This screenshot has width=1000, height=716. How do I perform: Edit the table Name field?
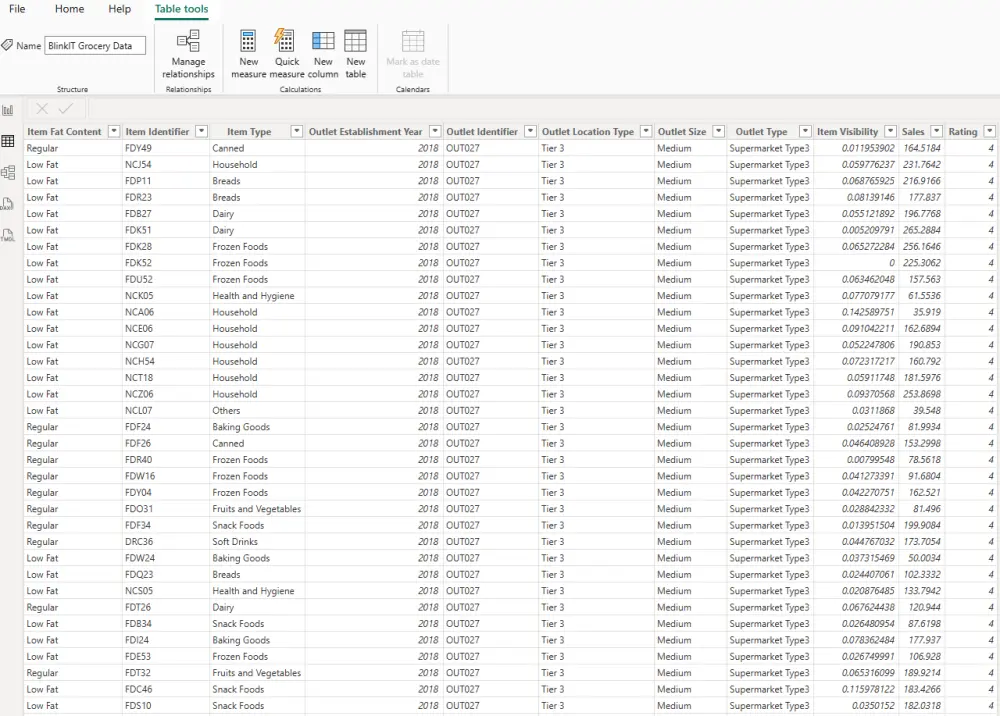click(x=95, y=45)
